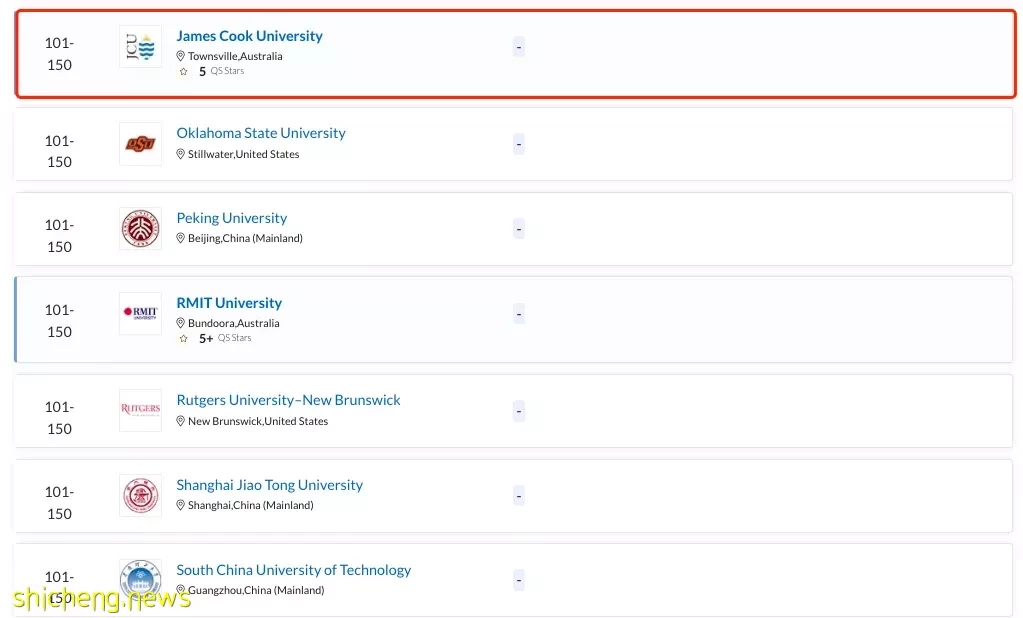This screenshot has height=618, width=1023.
Task: Open the James Cook University link
Action: pos(249,36)
